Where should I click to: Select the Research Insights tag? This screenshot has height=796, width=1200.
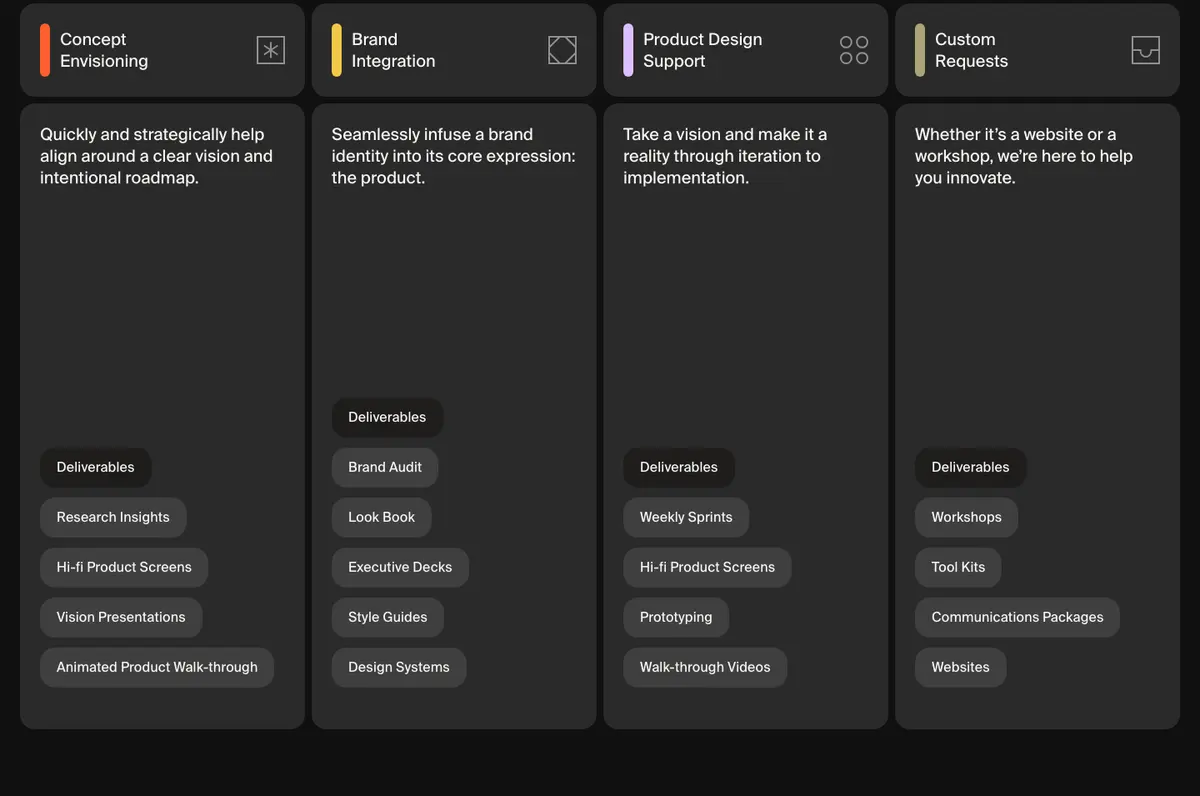[113, 517]
